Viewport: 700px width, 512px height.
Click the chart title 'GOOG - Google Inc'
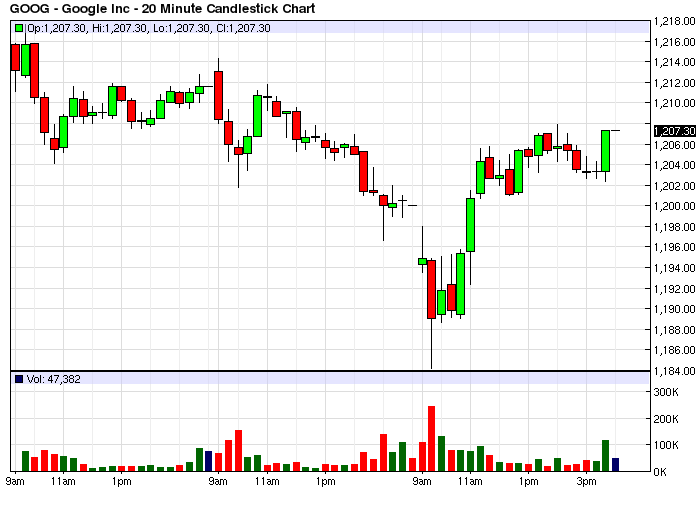(x=69, y=8)
